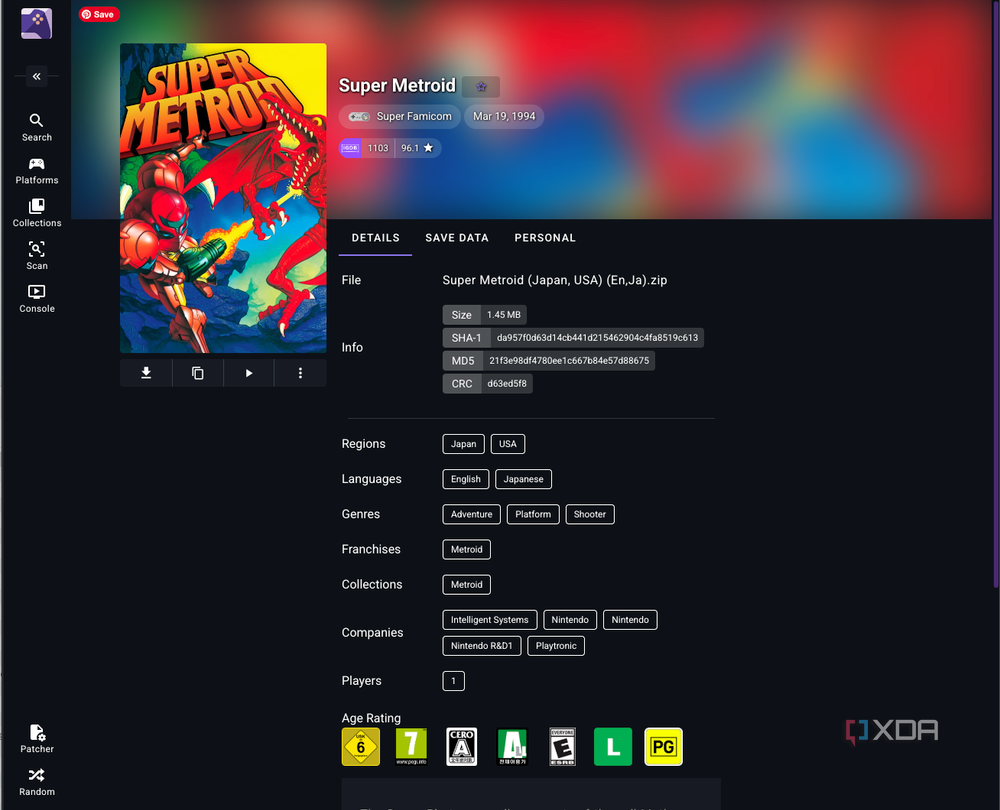Click the Mar 19, 1994 release date chip
Image resolution: width=1000 pixels, height=810 pixels.
(504, 116)
